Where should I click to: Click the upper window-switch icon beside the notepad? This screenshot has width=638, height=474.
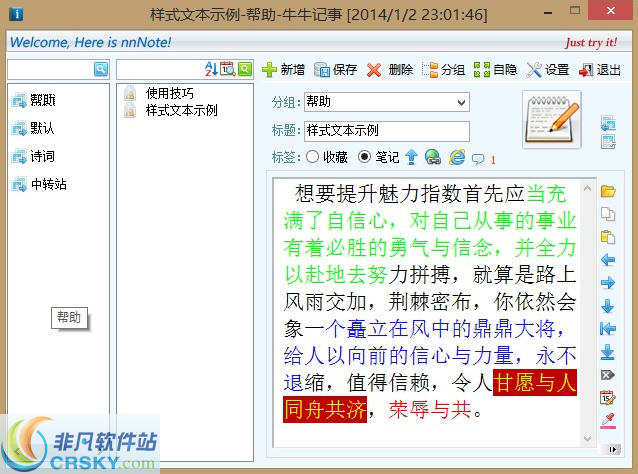608,123
